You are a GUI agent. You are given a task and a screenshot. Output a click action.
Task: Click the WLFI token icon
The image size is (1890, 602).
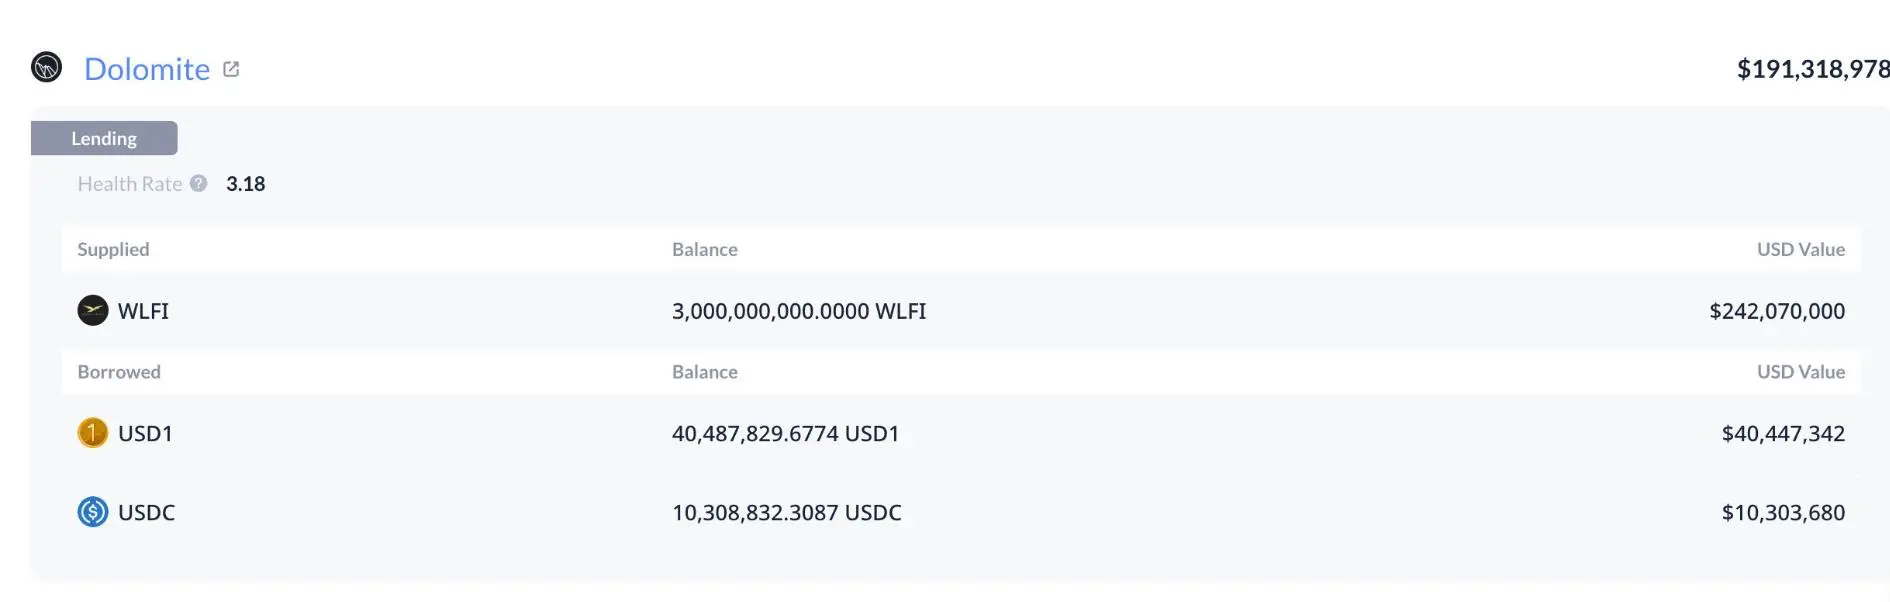[x=92, y=311]
